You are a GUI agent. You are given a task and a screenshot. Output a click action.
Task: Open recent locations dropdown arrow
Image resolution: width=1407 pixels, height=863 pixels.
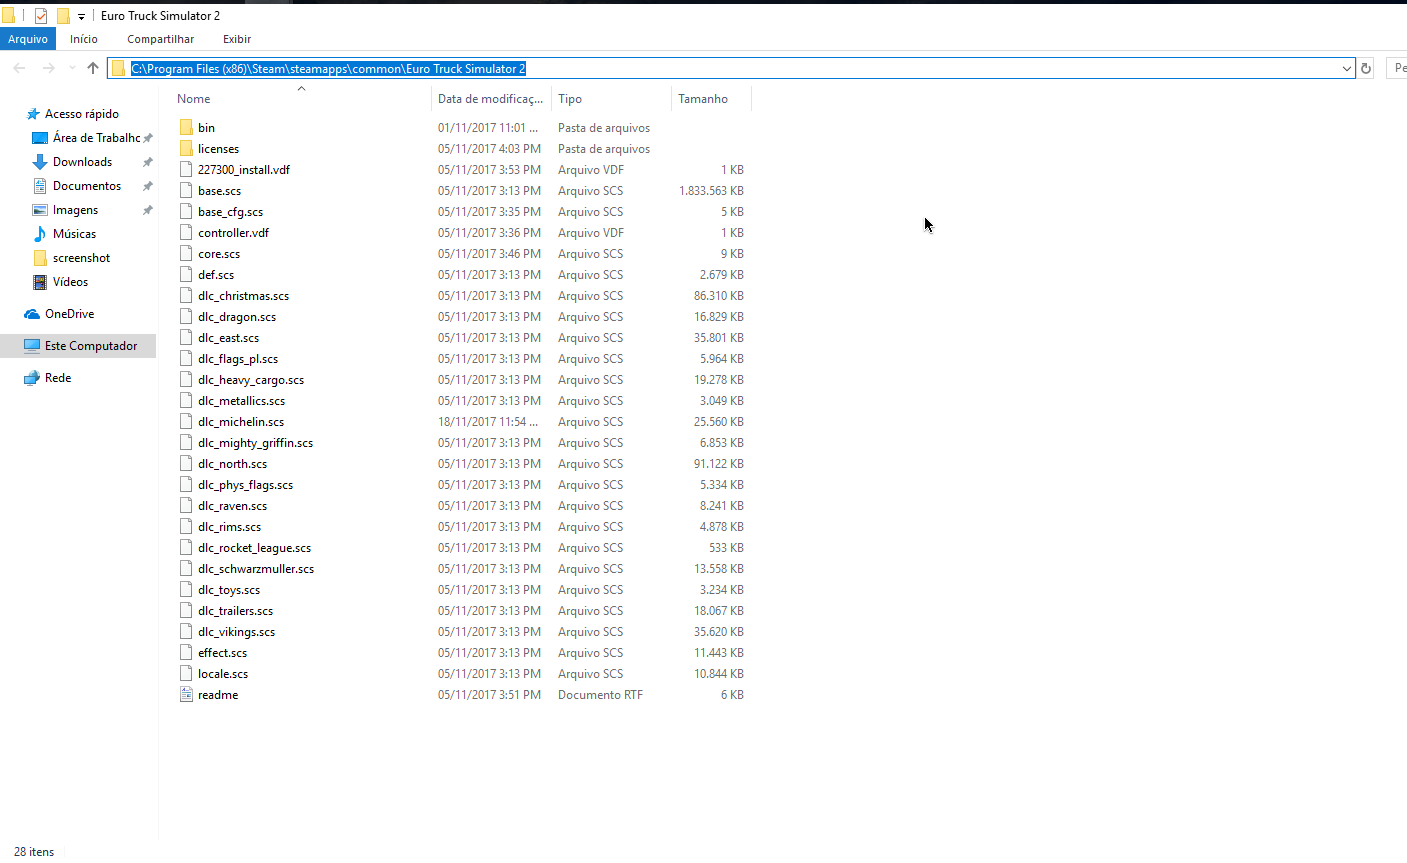pyautogui.click(x=72, y=68)
